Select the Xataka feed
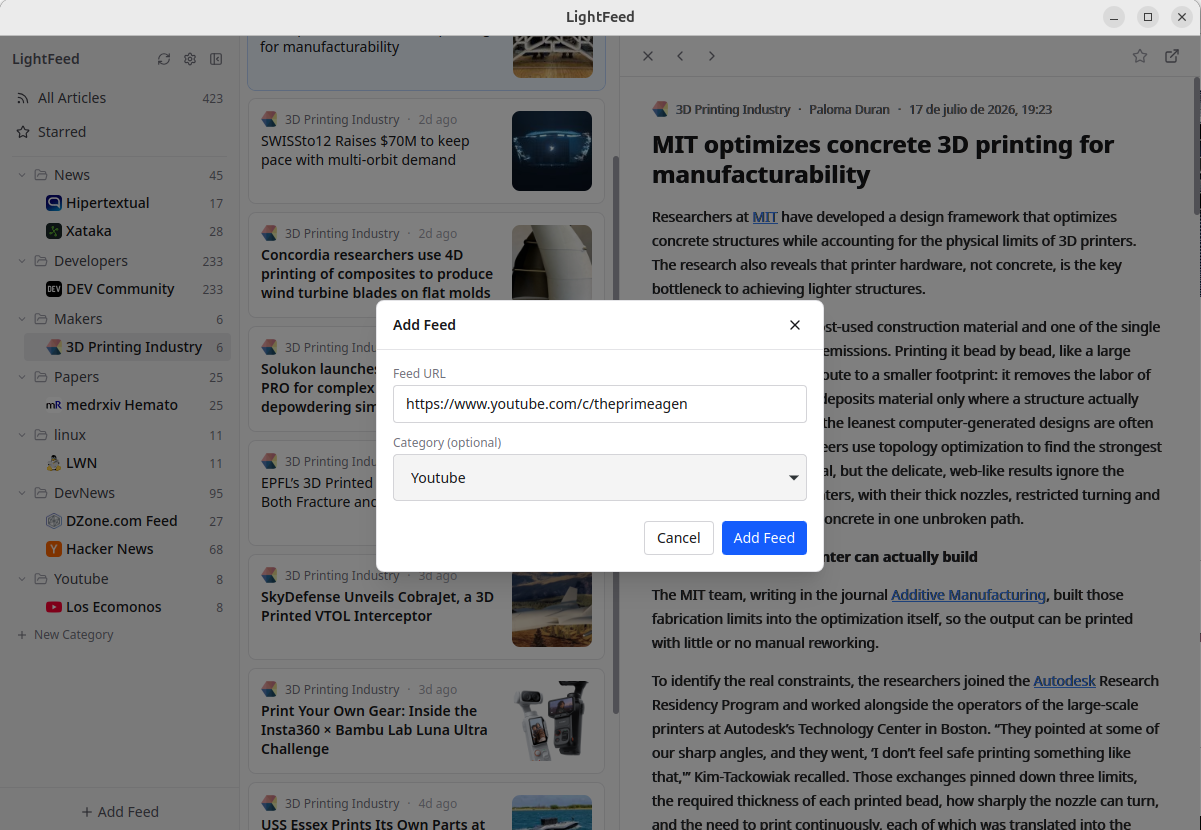 pyautogui.click(x=127, y=231)
